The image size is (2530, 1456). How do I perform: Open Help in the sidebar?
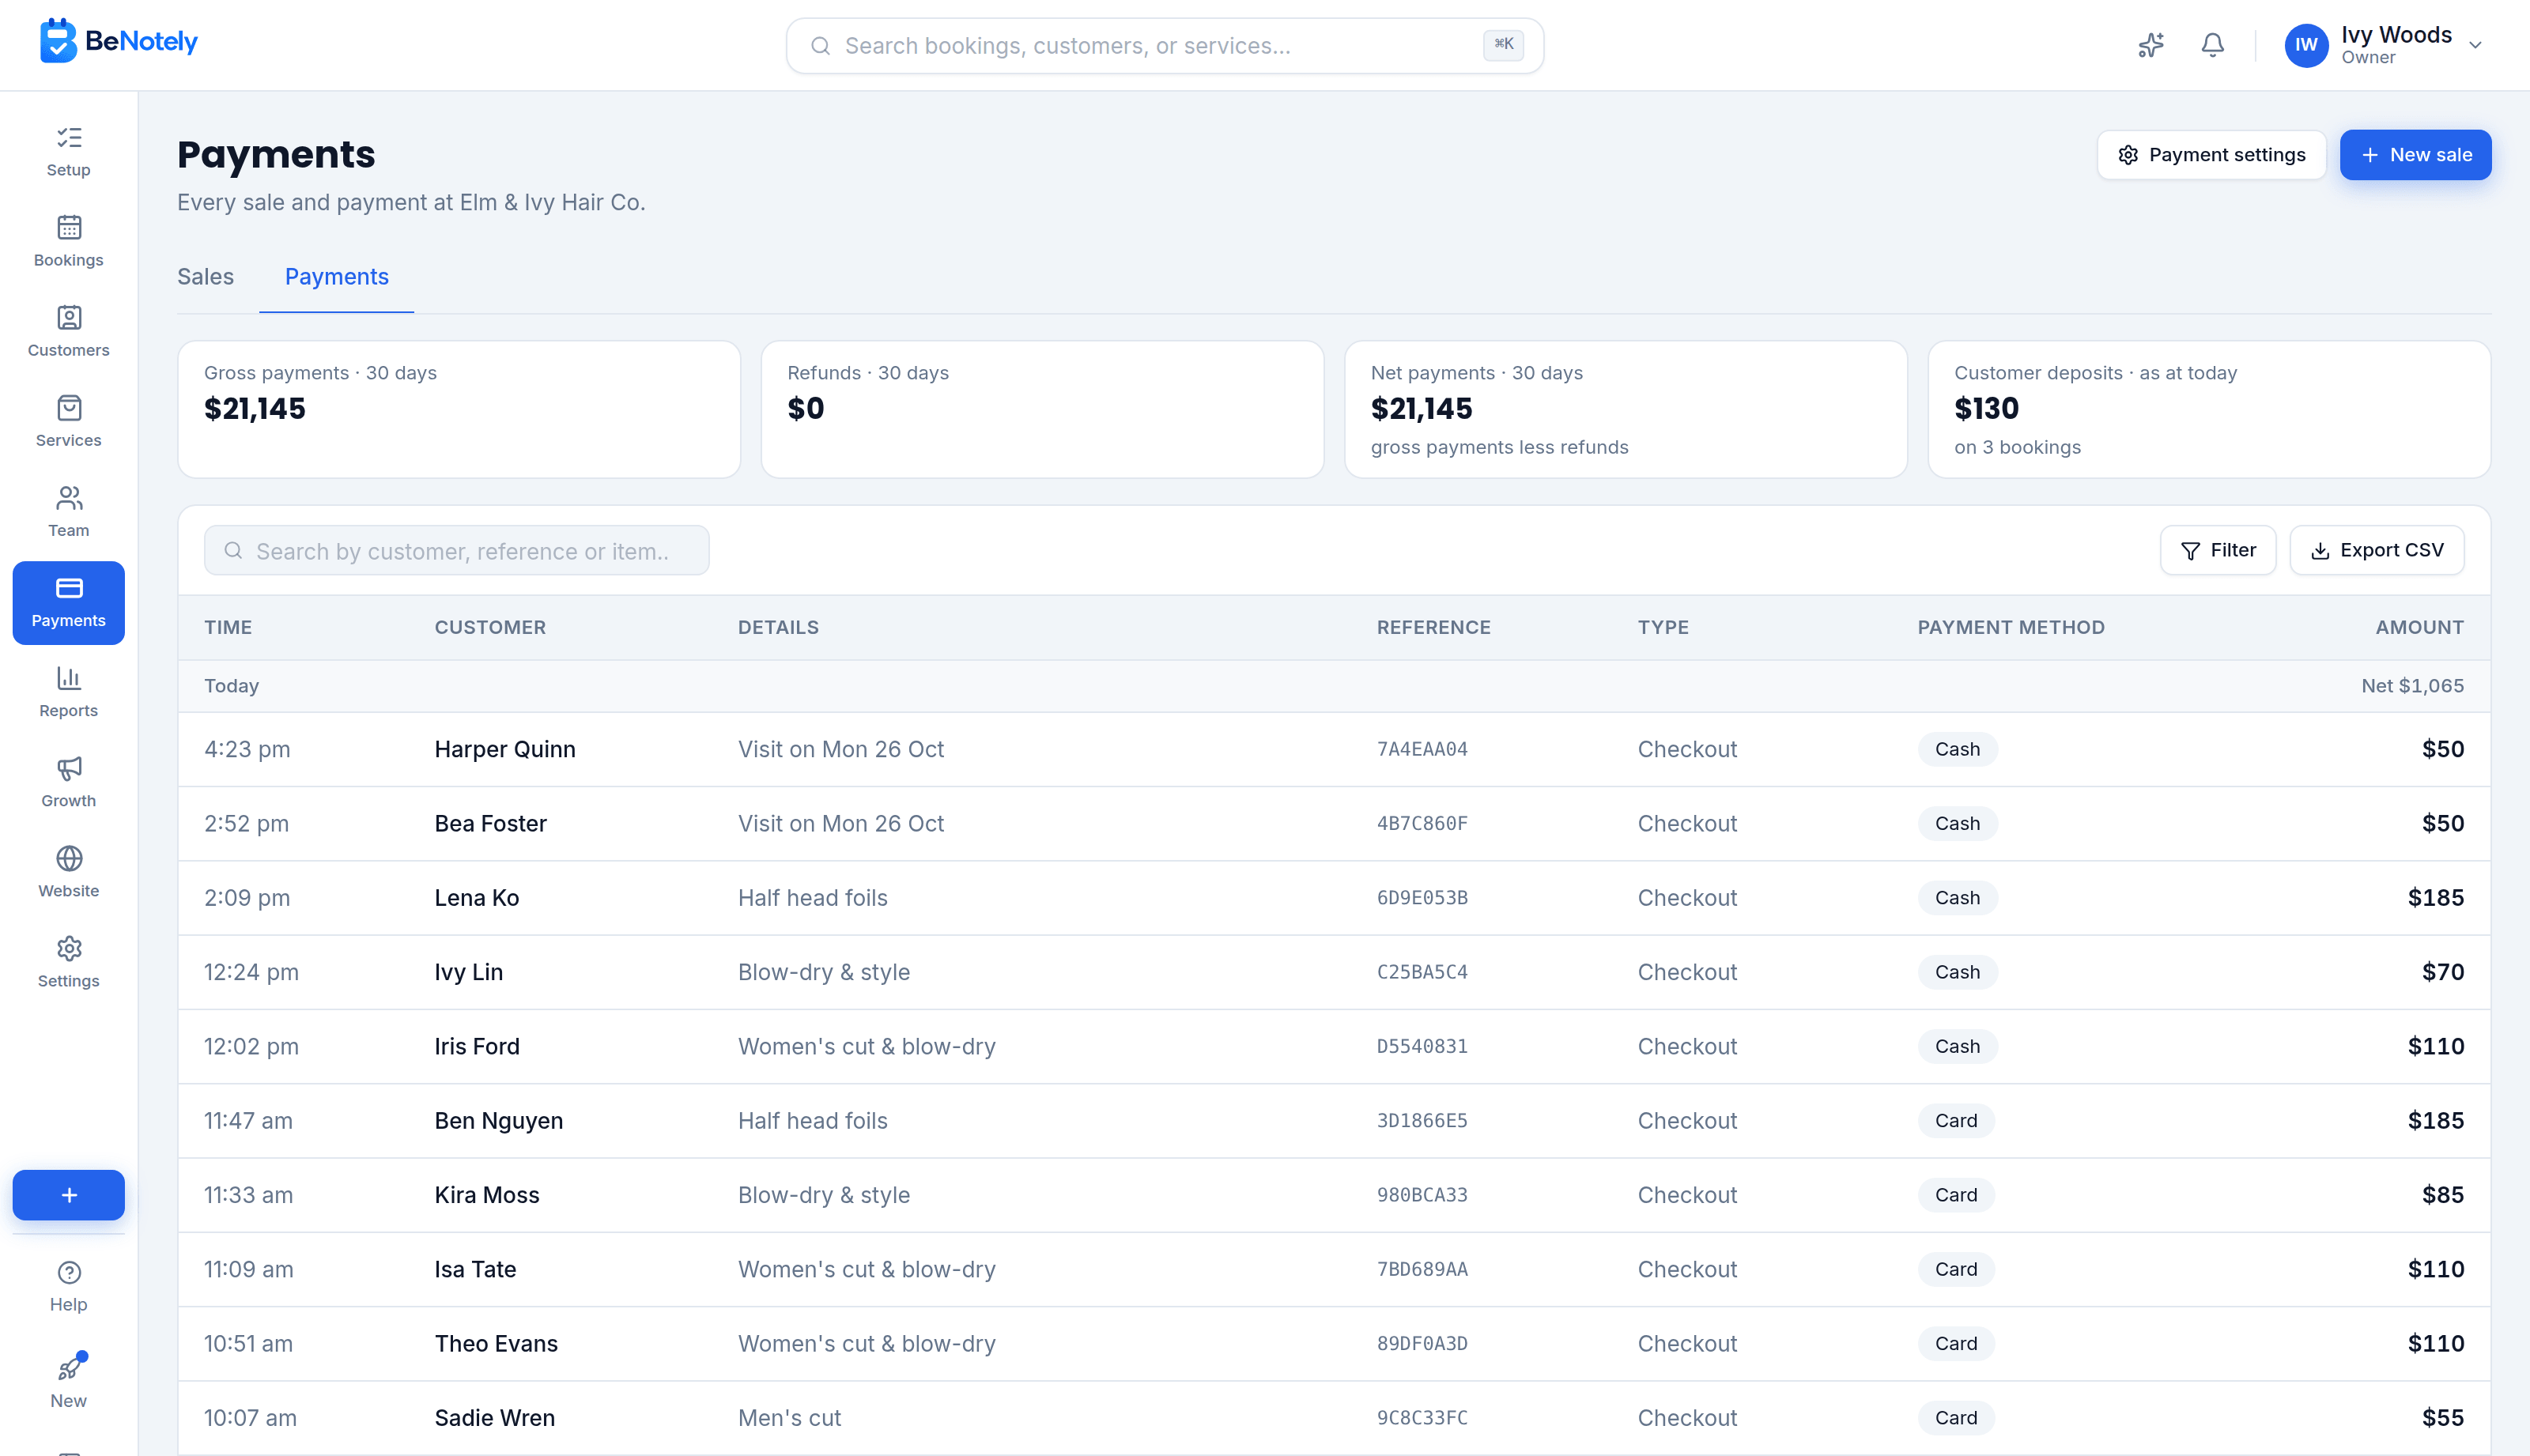(x=68, y=1287)
